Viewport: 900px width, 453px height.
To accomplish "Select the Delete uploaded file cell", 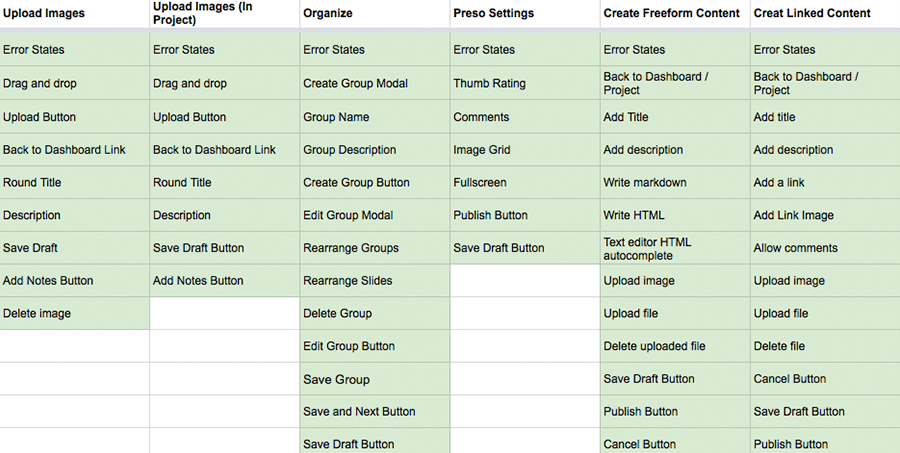I will pyautogui.click(x=675, y=346).
